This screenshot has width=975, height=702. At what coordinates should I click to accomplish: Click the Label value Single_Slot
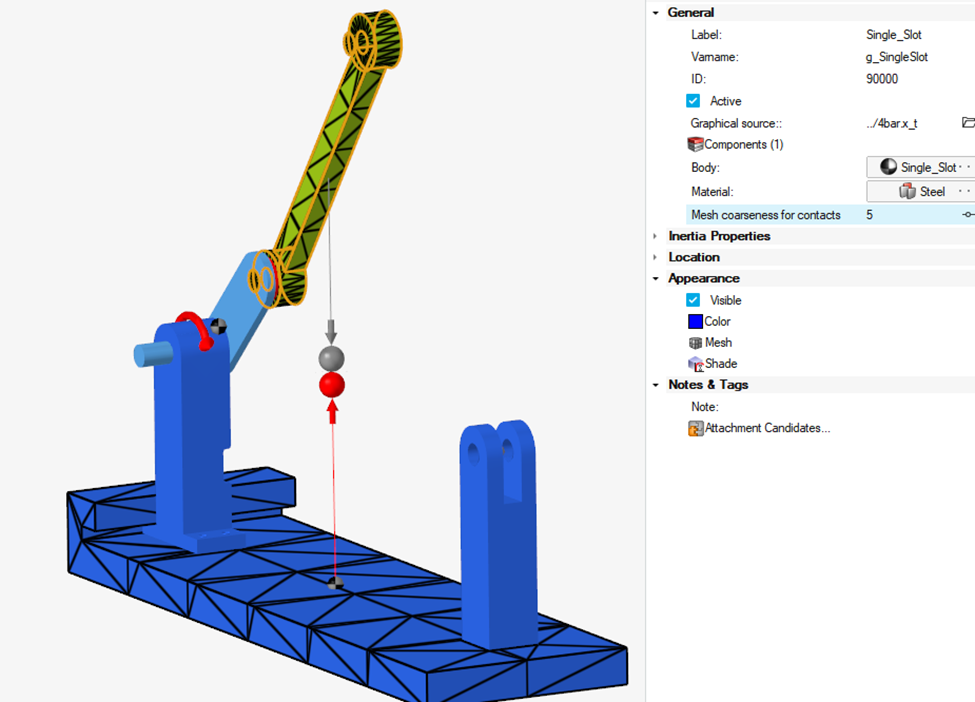(894, 35)
